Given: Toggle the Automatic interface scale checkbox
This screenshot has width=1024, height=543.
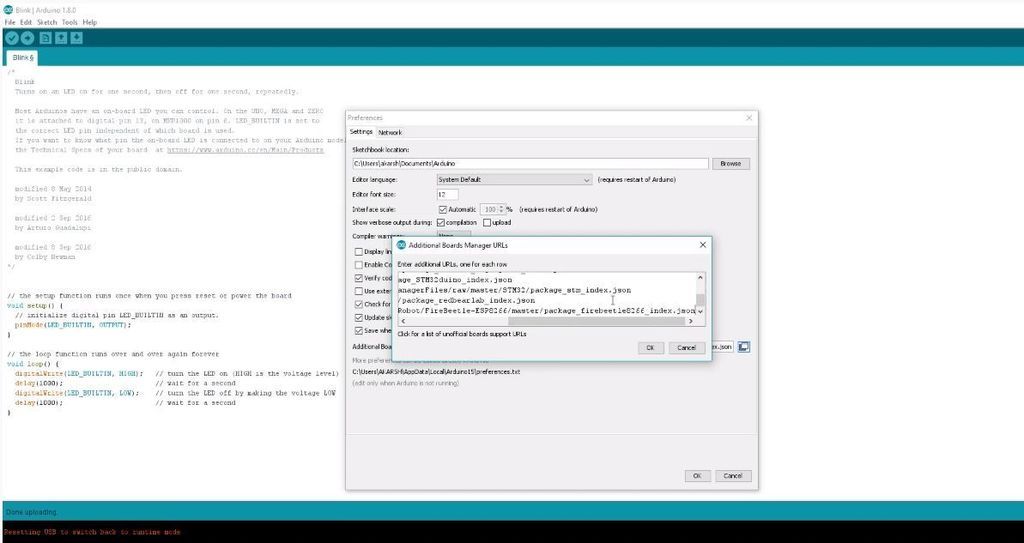Looking at the screenshot, I should pyautogui.click(x=443, y=210).
